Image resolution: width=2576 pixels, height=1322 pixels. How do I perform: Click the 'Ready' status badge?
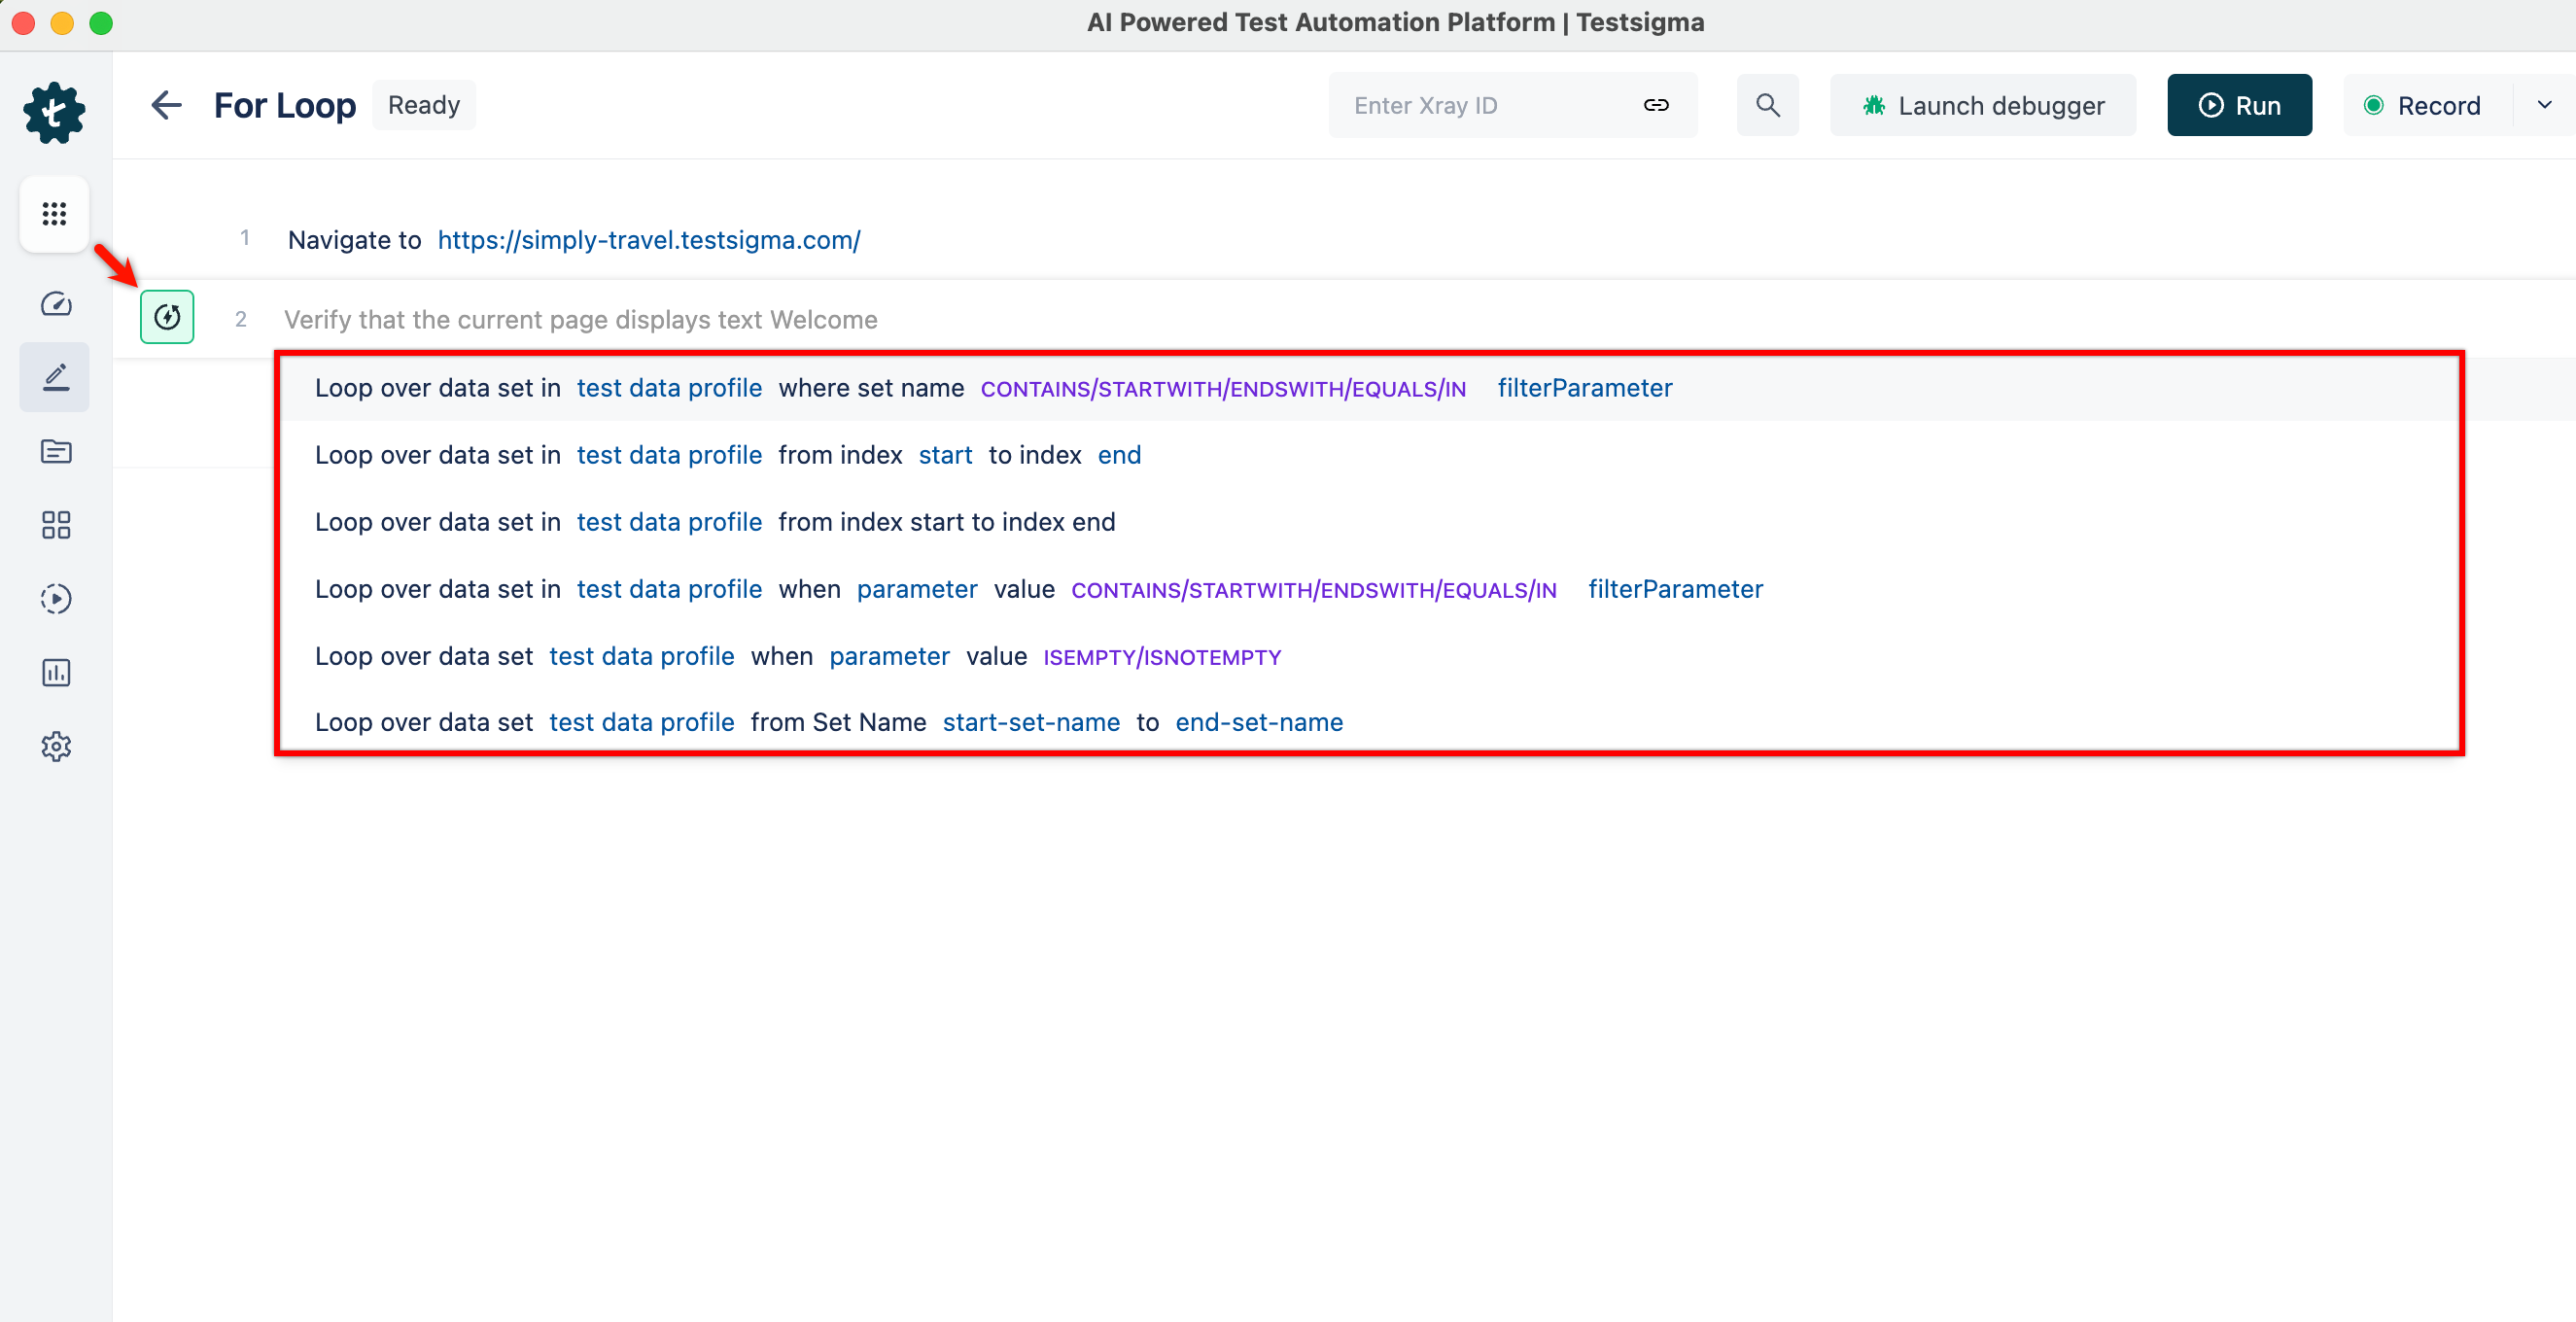click(424, 105)
